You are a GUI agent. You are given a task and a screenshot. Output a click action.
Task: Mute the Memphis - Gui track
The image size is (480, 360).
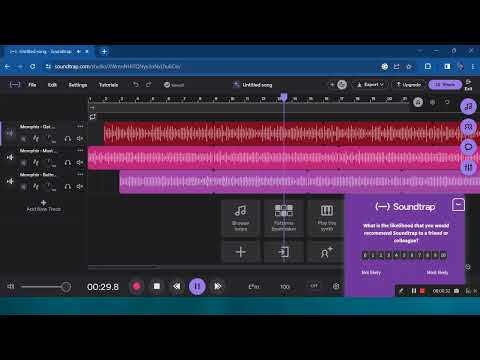[80, 138]
